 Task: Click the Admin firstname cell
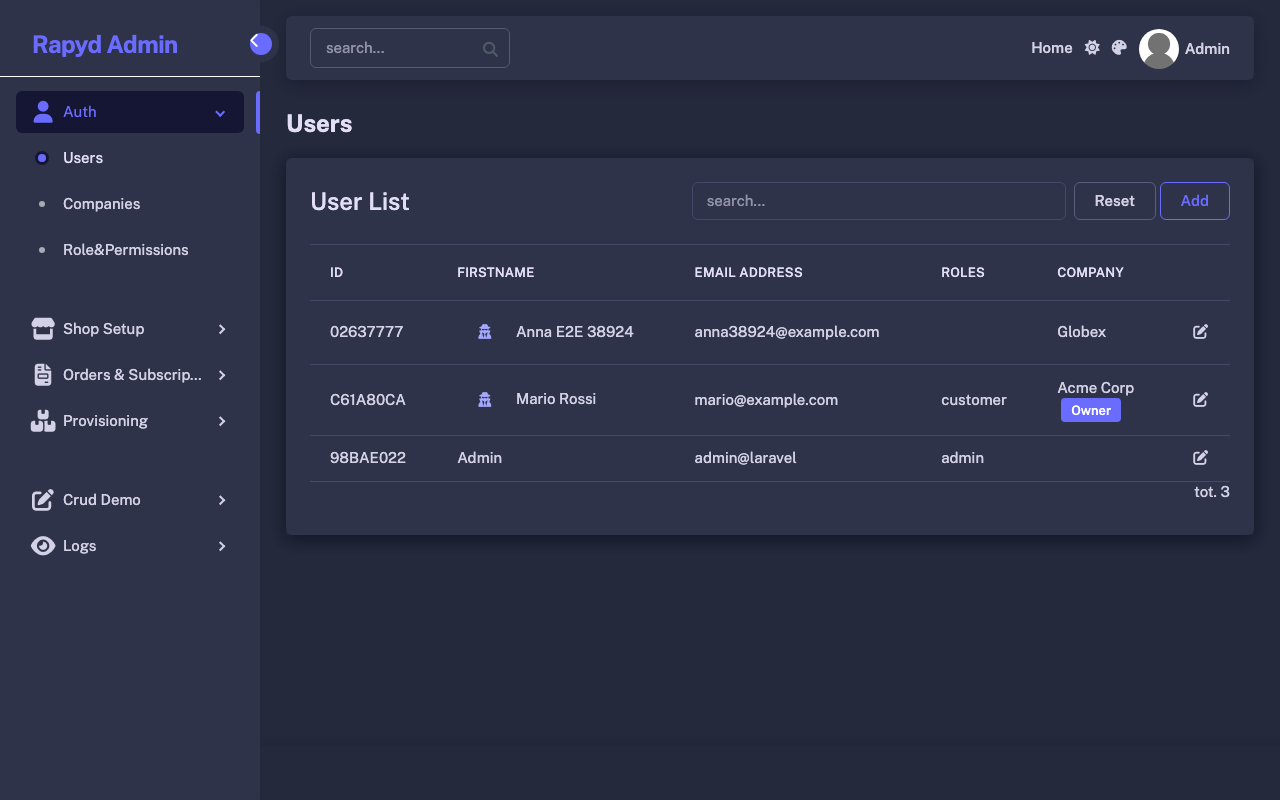(480, 458)
